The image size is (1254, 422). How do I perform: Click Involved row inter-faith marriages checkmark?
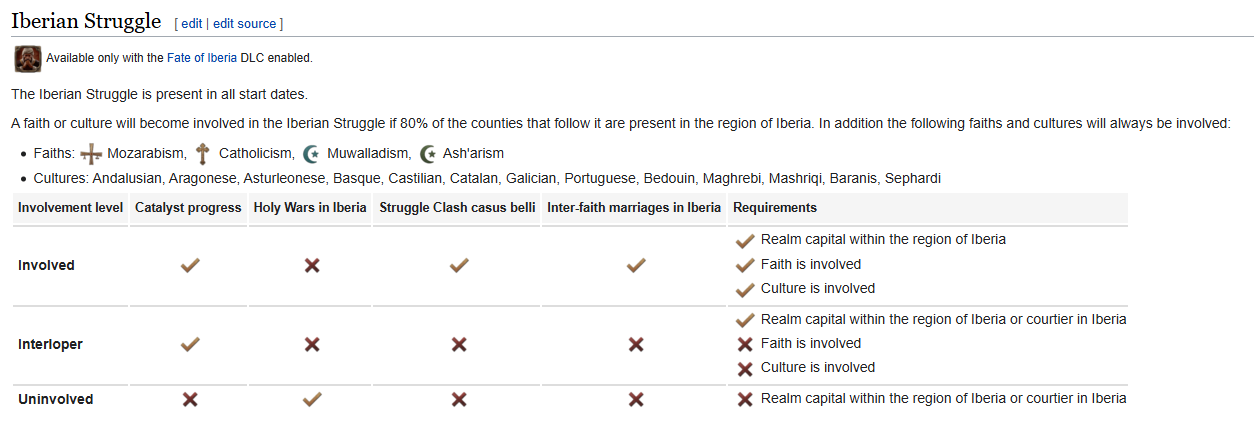coord(636,266)
